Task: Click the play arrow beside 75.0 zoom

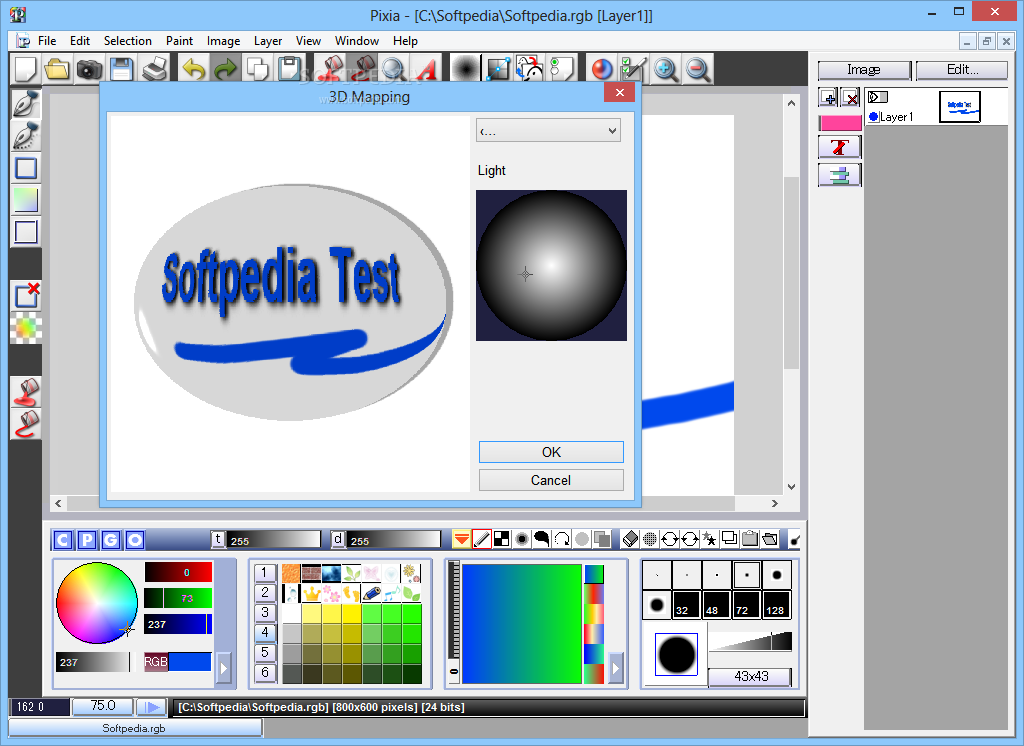Action: (152, 707)
